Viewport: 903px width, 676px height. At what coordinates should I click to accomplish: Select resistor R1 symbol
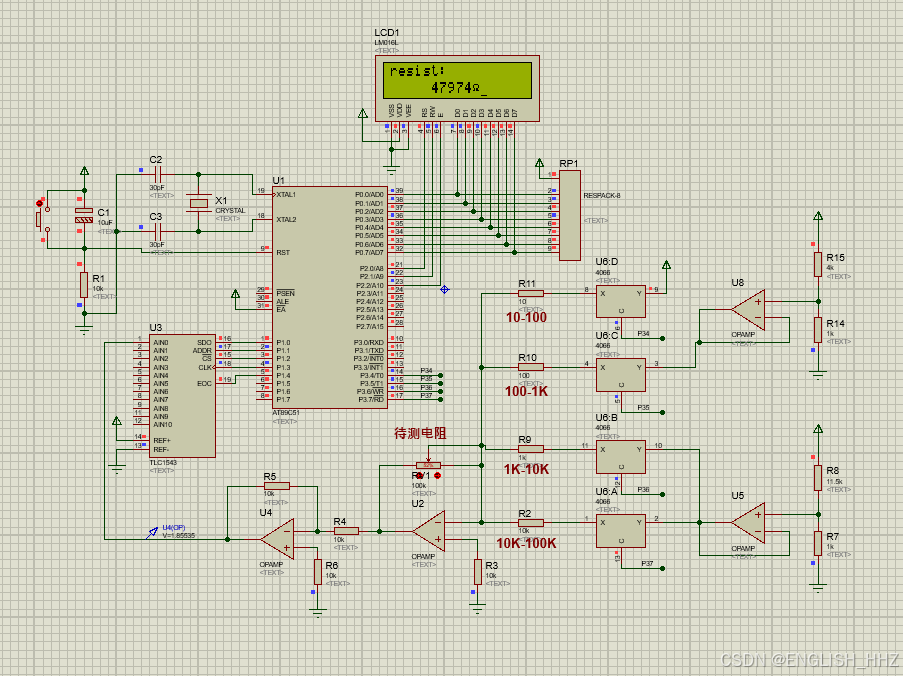coord(84,285)
